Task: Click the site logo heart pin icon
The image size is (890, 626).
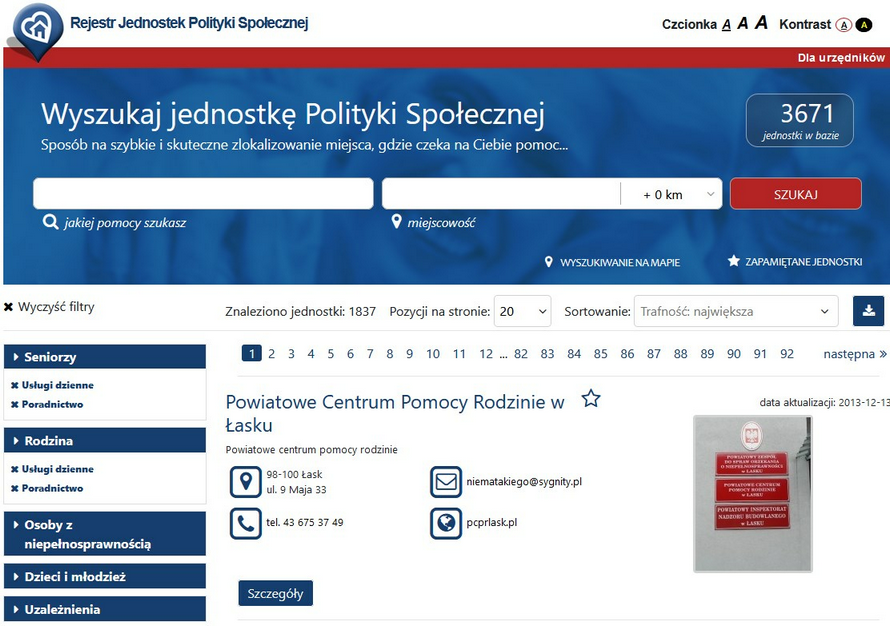Action: (x=36, y=31)
